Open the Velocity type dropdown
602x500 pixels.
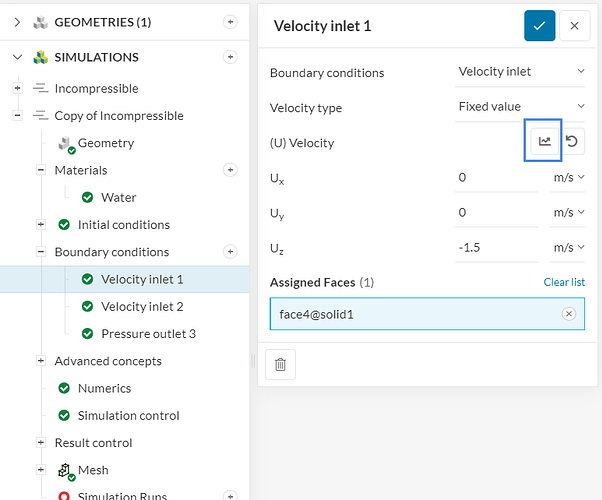click(520, 107)
